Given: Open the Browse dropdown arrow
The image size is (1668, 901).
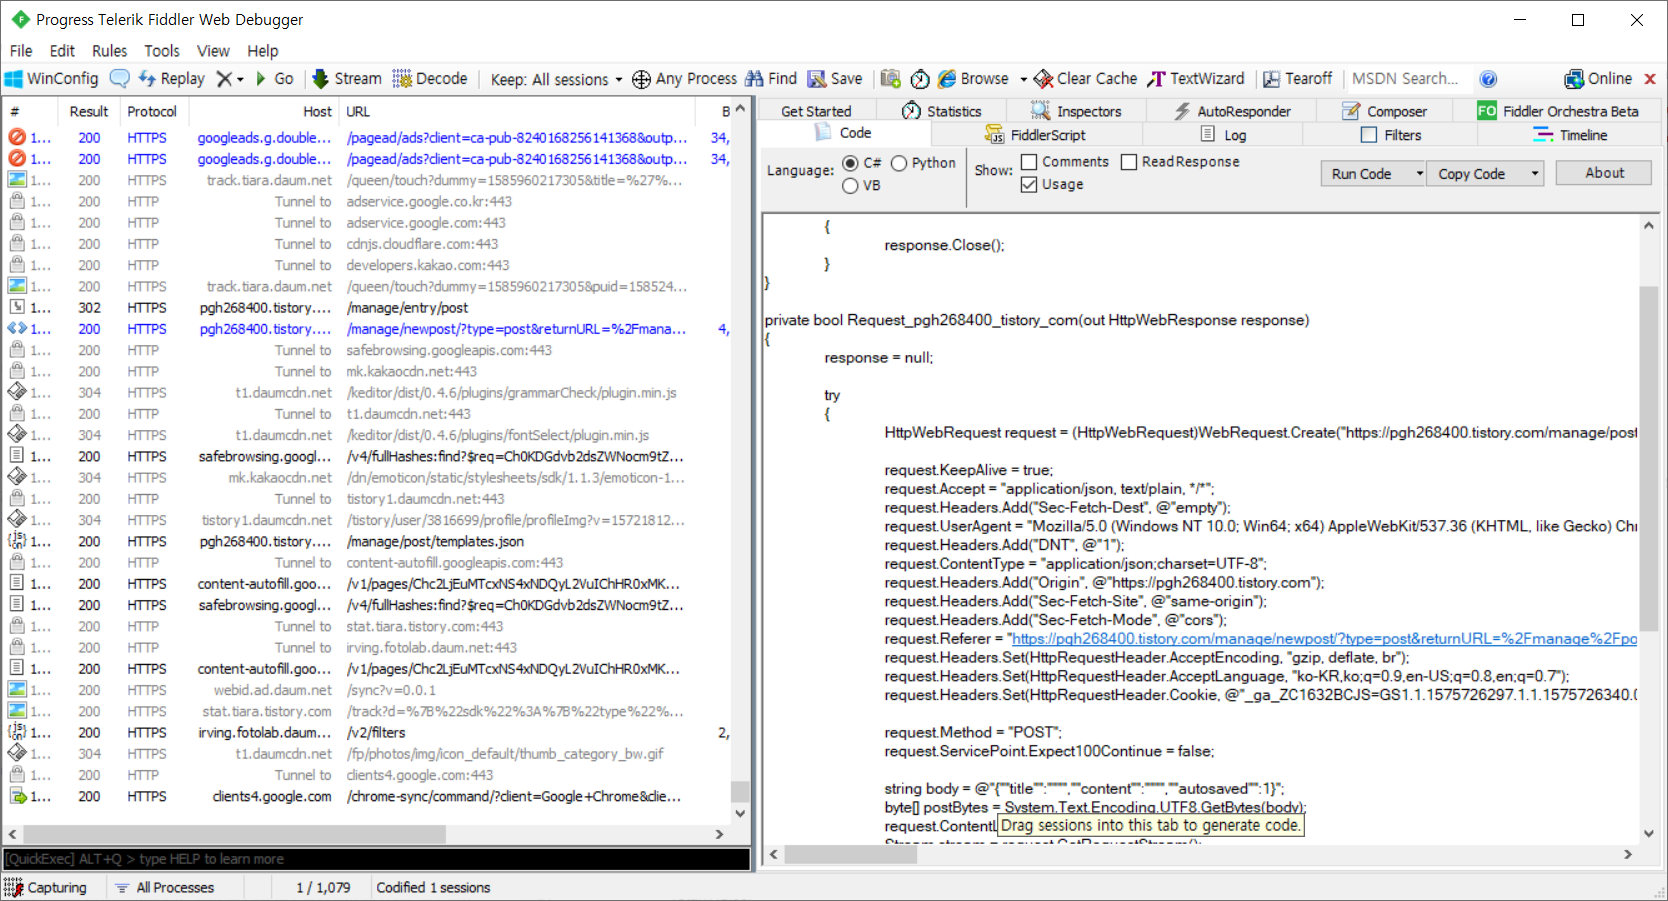Looking at the screenshot, I should tap(1023, 79).
